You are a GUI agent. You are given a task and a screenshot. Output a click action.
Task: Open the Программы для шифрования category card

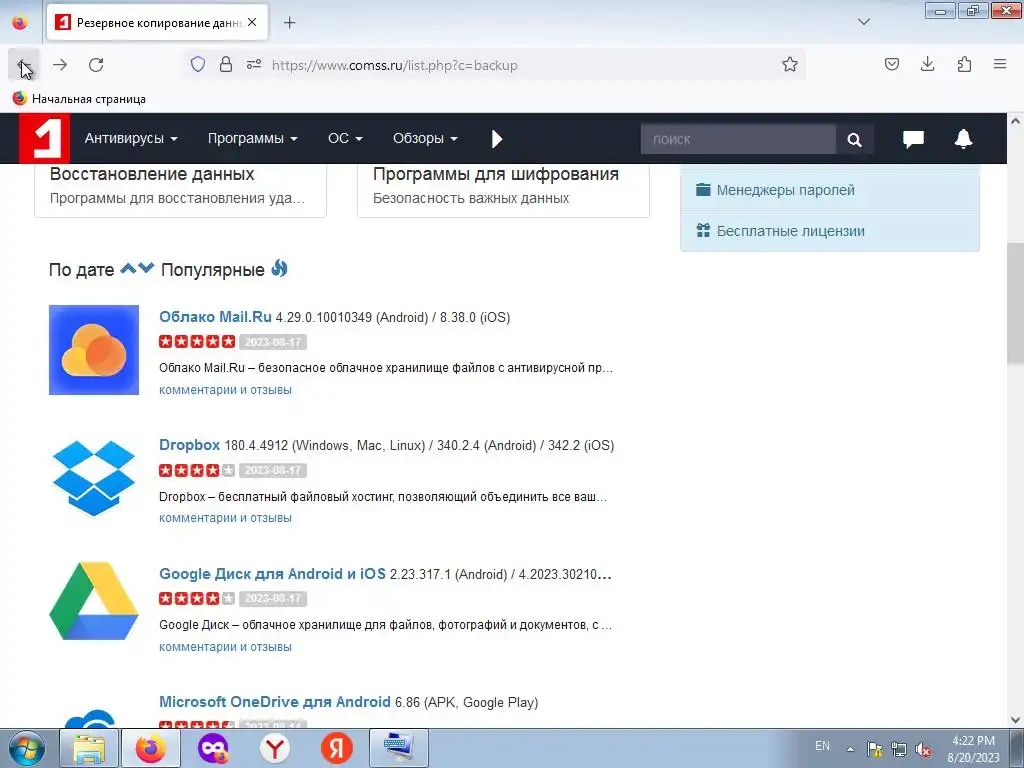pos(504,189)
